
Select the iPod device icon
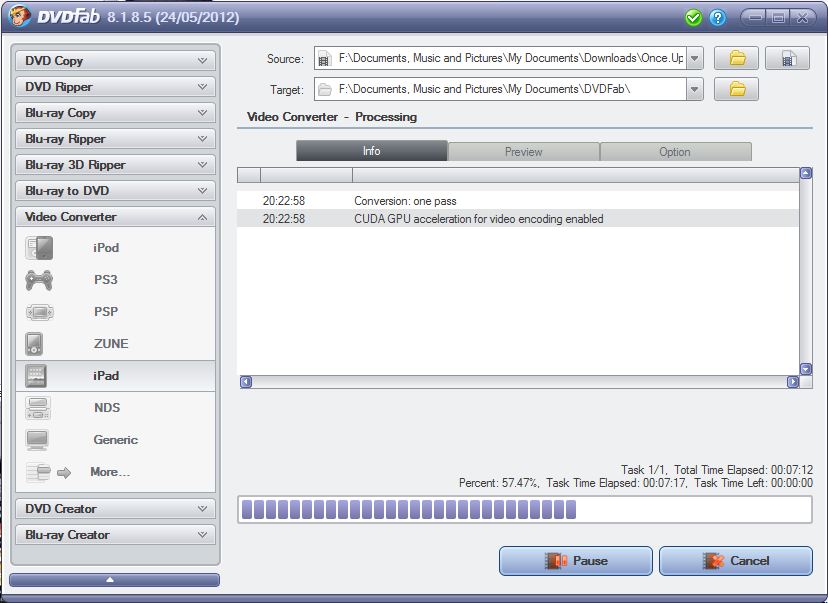(x=39, y=248)
